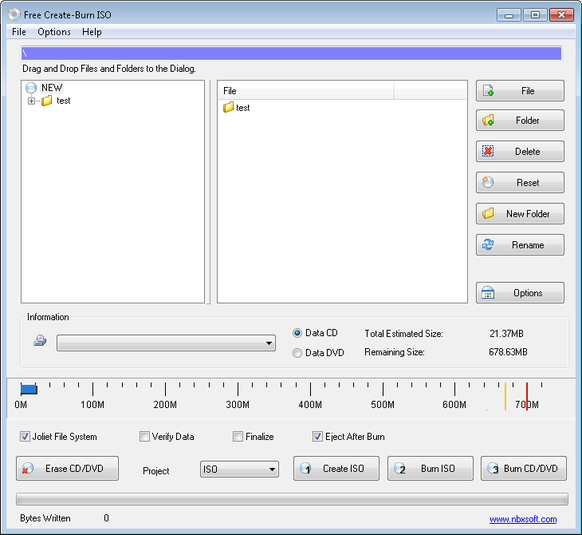Viewport: 582px width, 535px height.
Task: Minimize the Free Create-Burn ISO window
Action: click(509, 15)
